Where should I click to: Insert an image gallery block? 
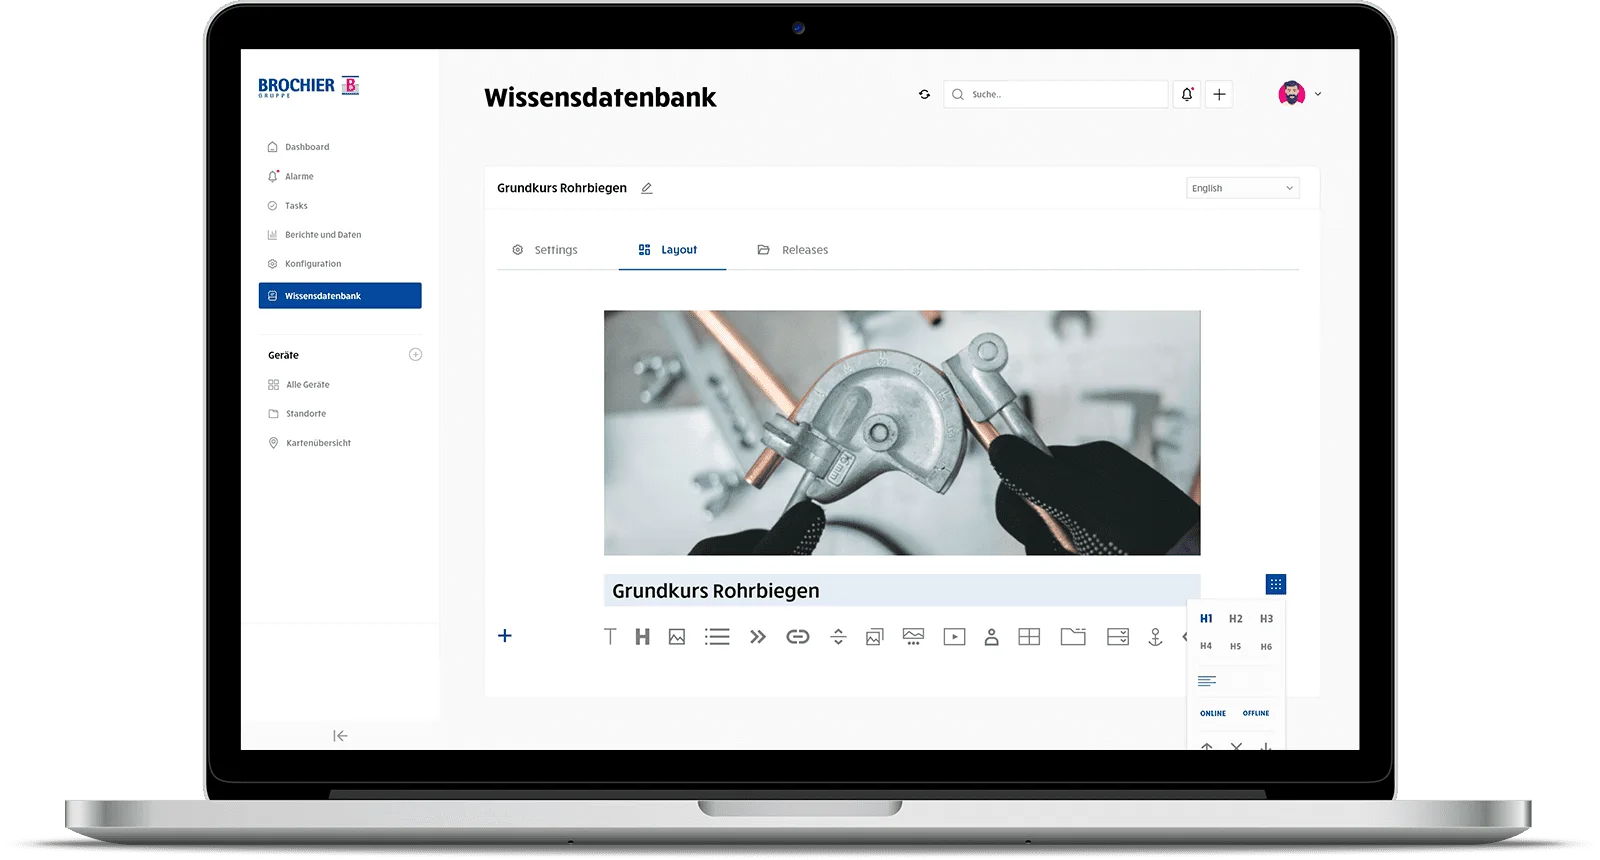point(875,637)
